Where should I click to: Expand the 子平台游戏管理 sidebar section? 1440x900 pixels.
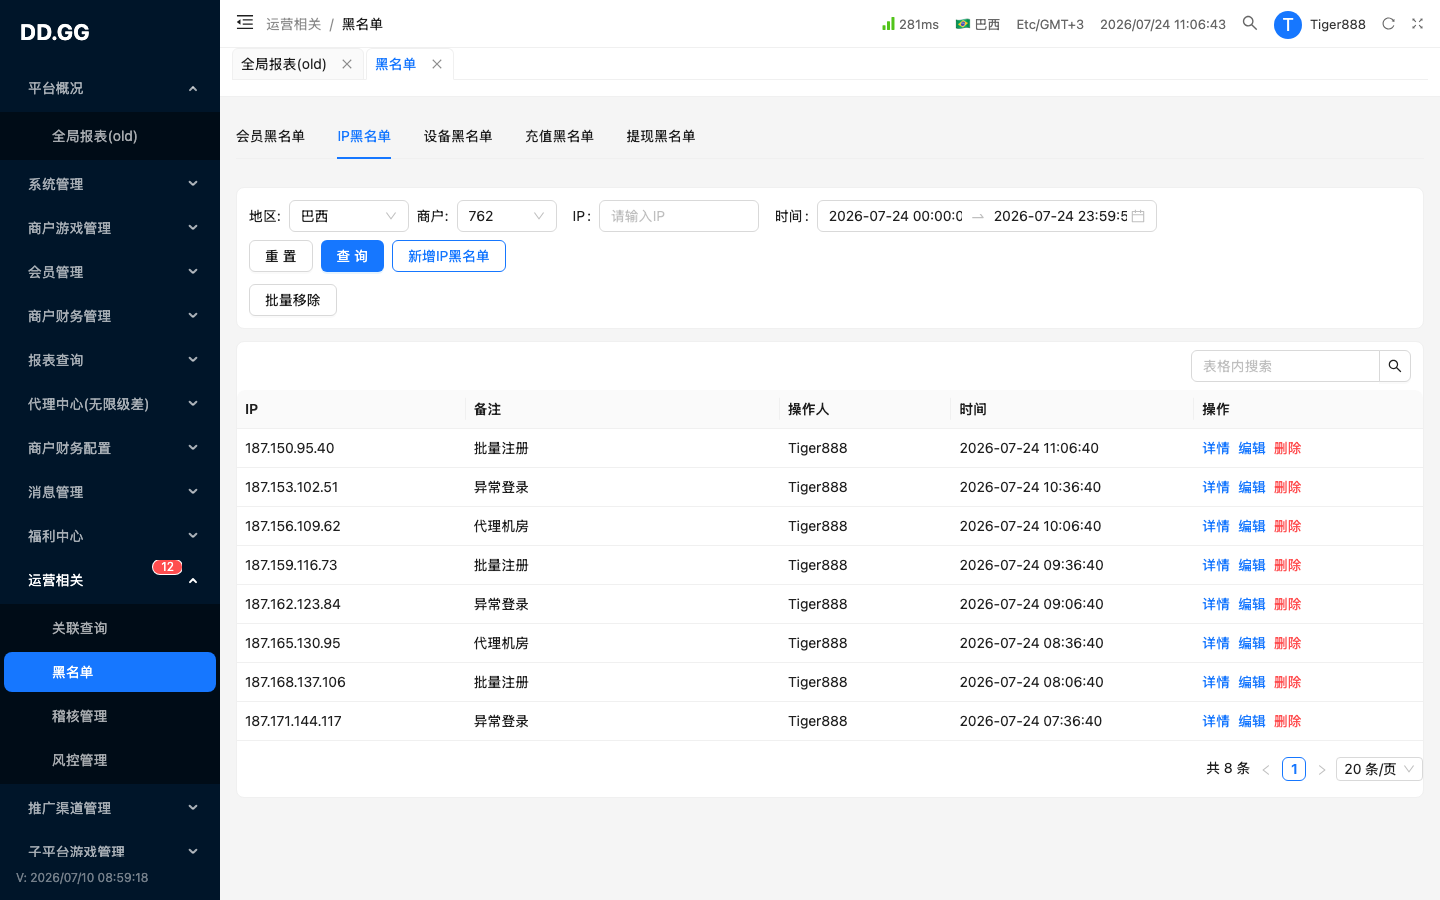pyautogui.click(x=110, y=852)
